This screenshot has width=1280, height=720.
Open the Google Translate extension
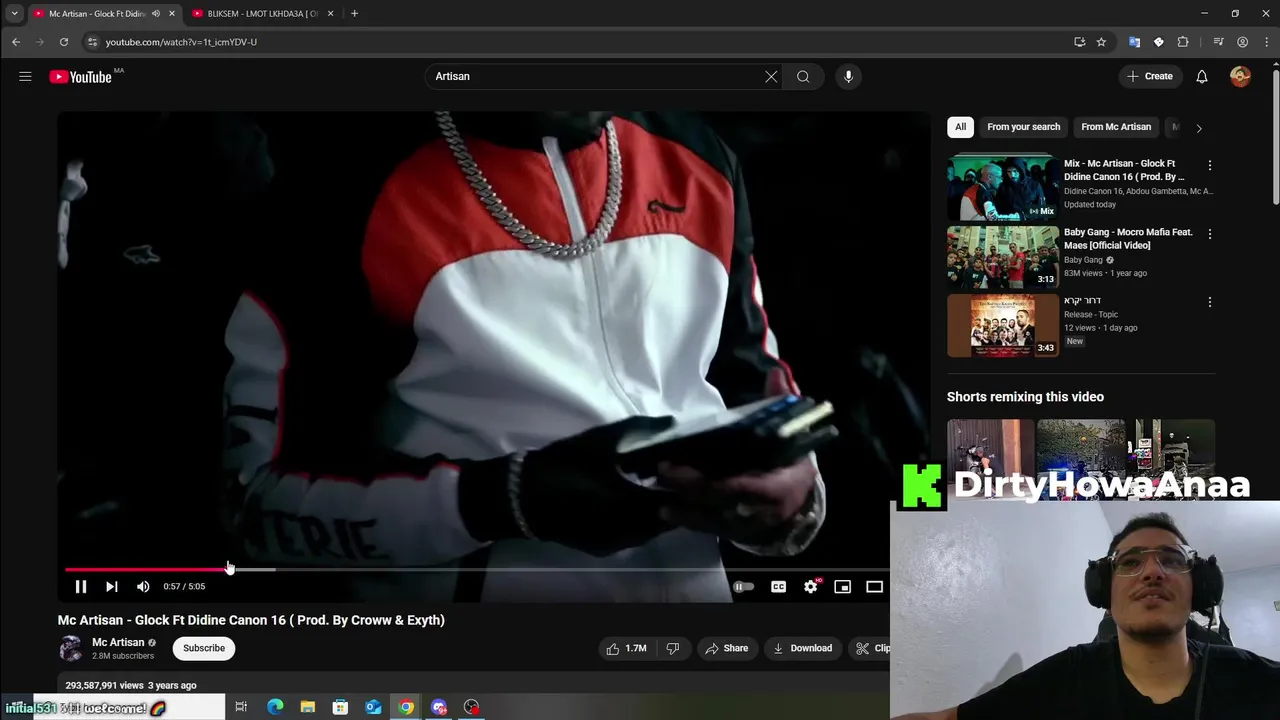pyautogui.click(x=1134, y=42)
